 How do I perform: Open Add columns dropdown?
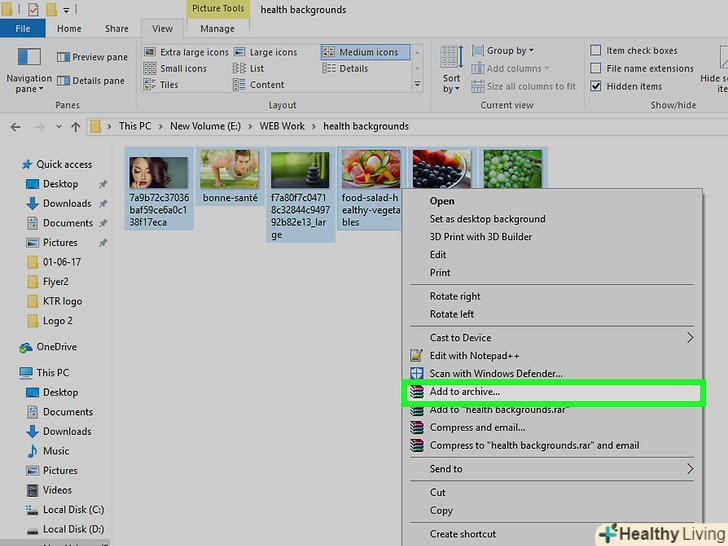point(510,68)
